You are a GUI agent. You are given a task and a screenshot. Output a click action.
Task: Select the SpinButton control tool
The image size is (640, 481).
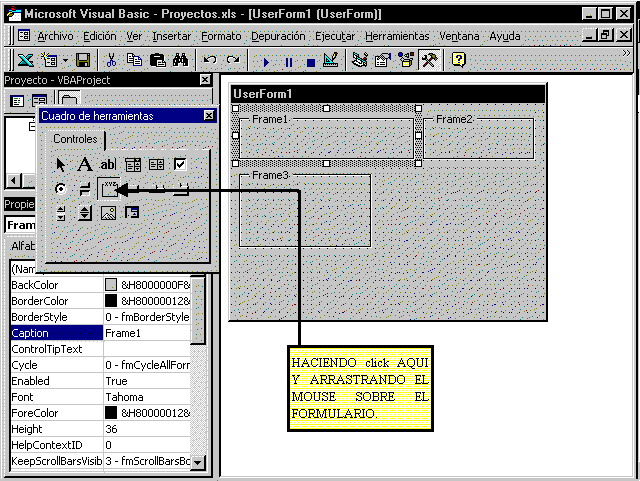(x=84, y=213)
